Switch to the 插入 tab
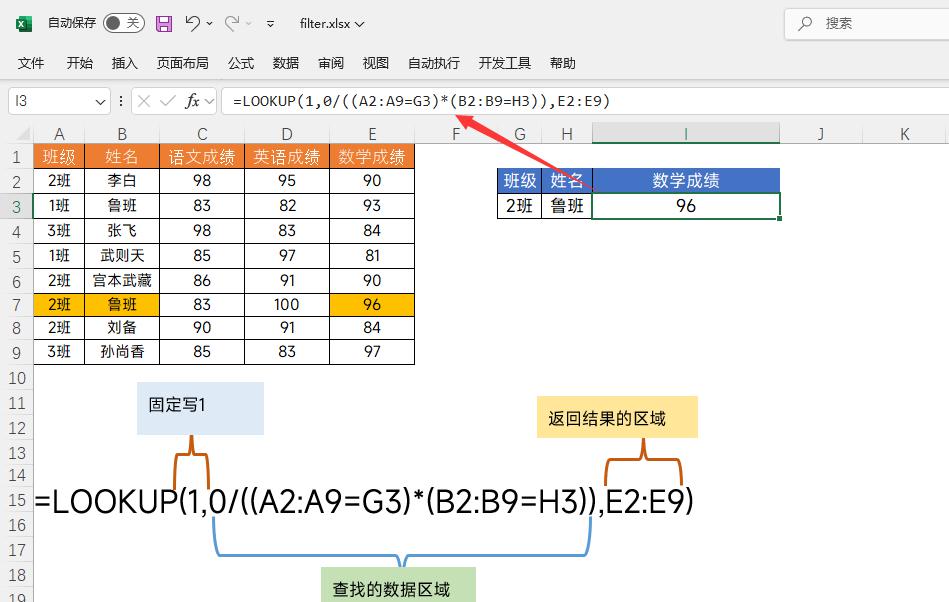The width and height of the screenshot is (949, 602). [125, 63]
